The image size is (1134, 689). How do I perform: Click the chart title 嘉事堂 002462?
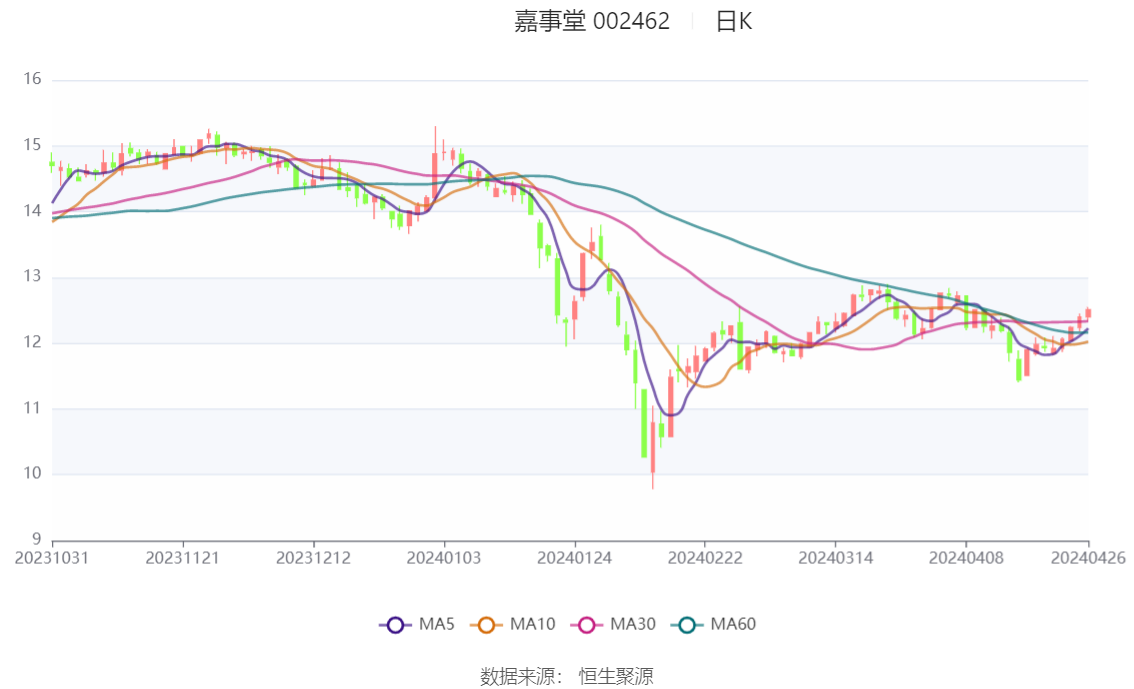[x=592, y=22]
